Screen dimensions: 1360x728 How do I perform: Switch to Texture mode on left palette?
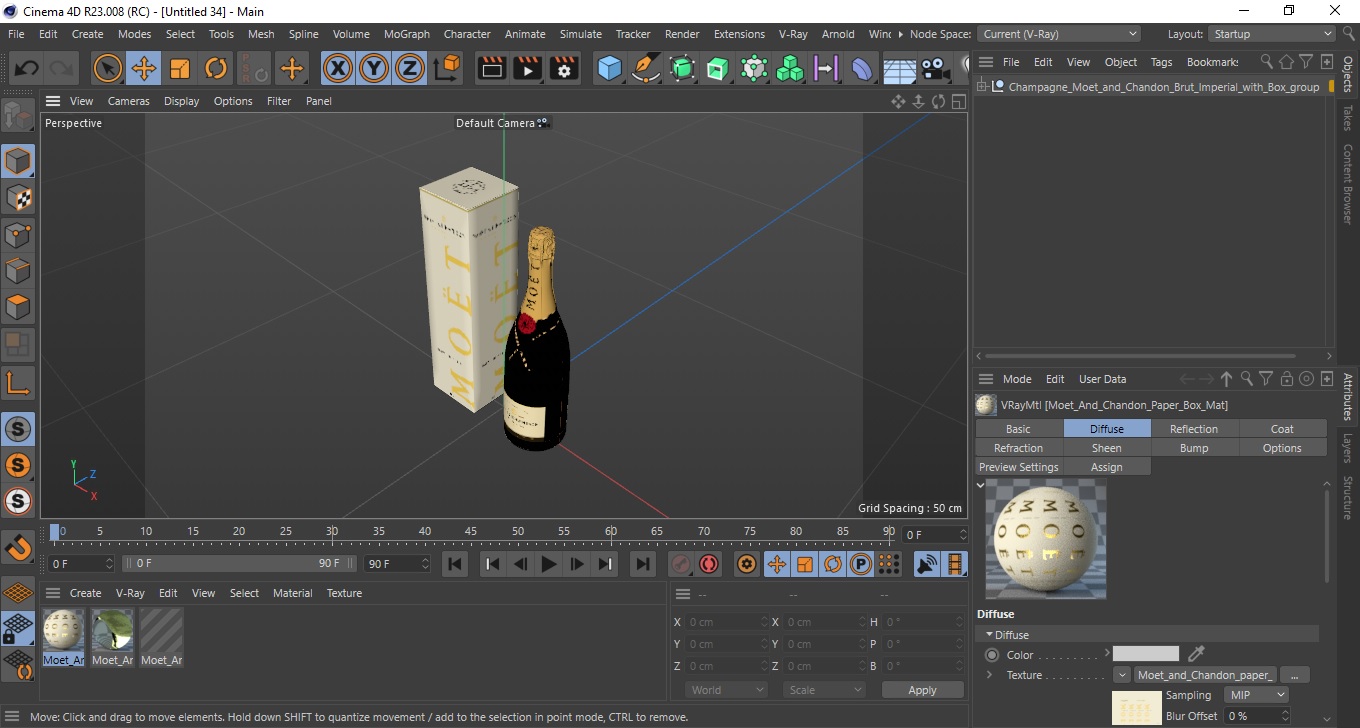[18, 198]
